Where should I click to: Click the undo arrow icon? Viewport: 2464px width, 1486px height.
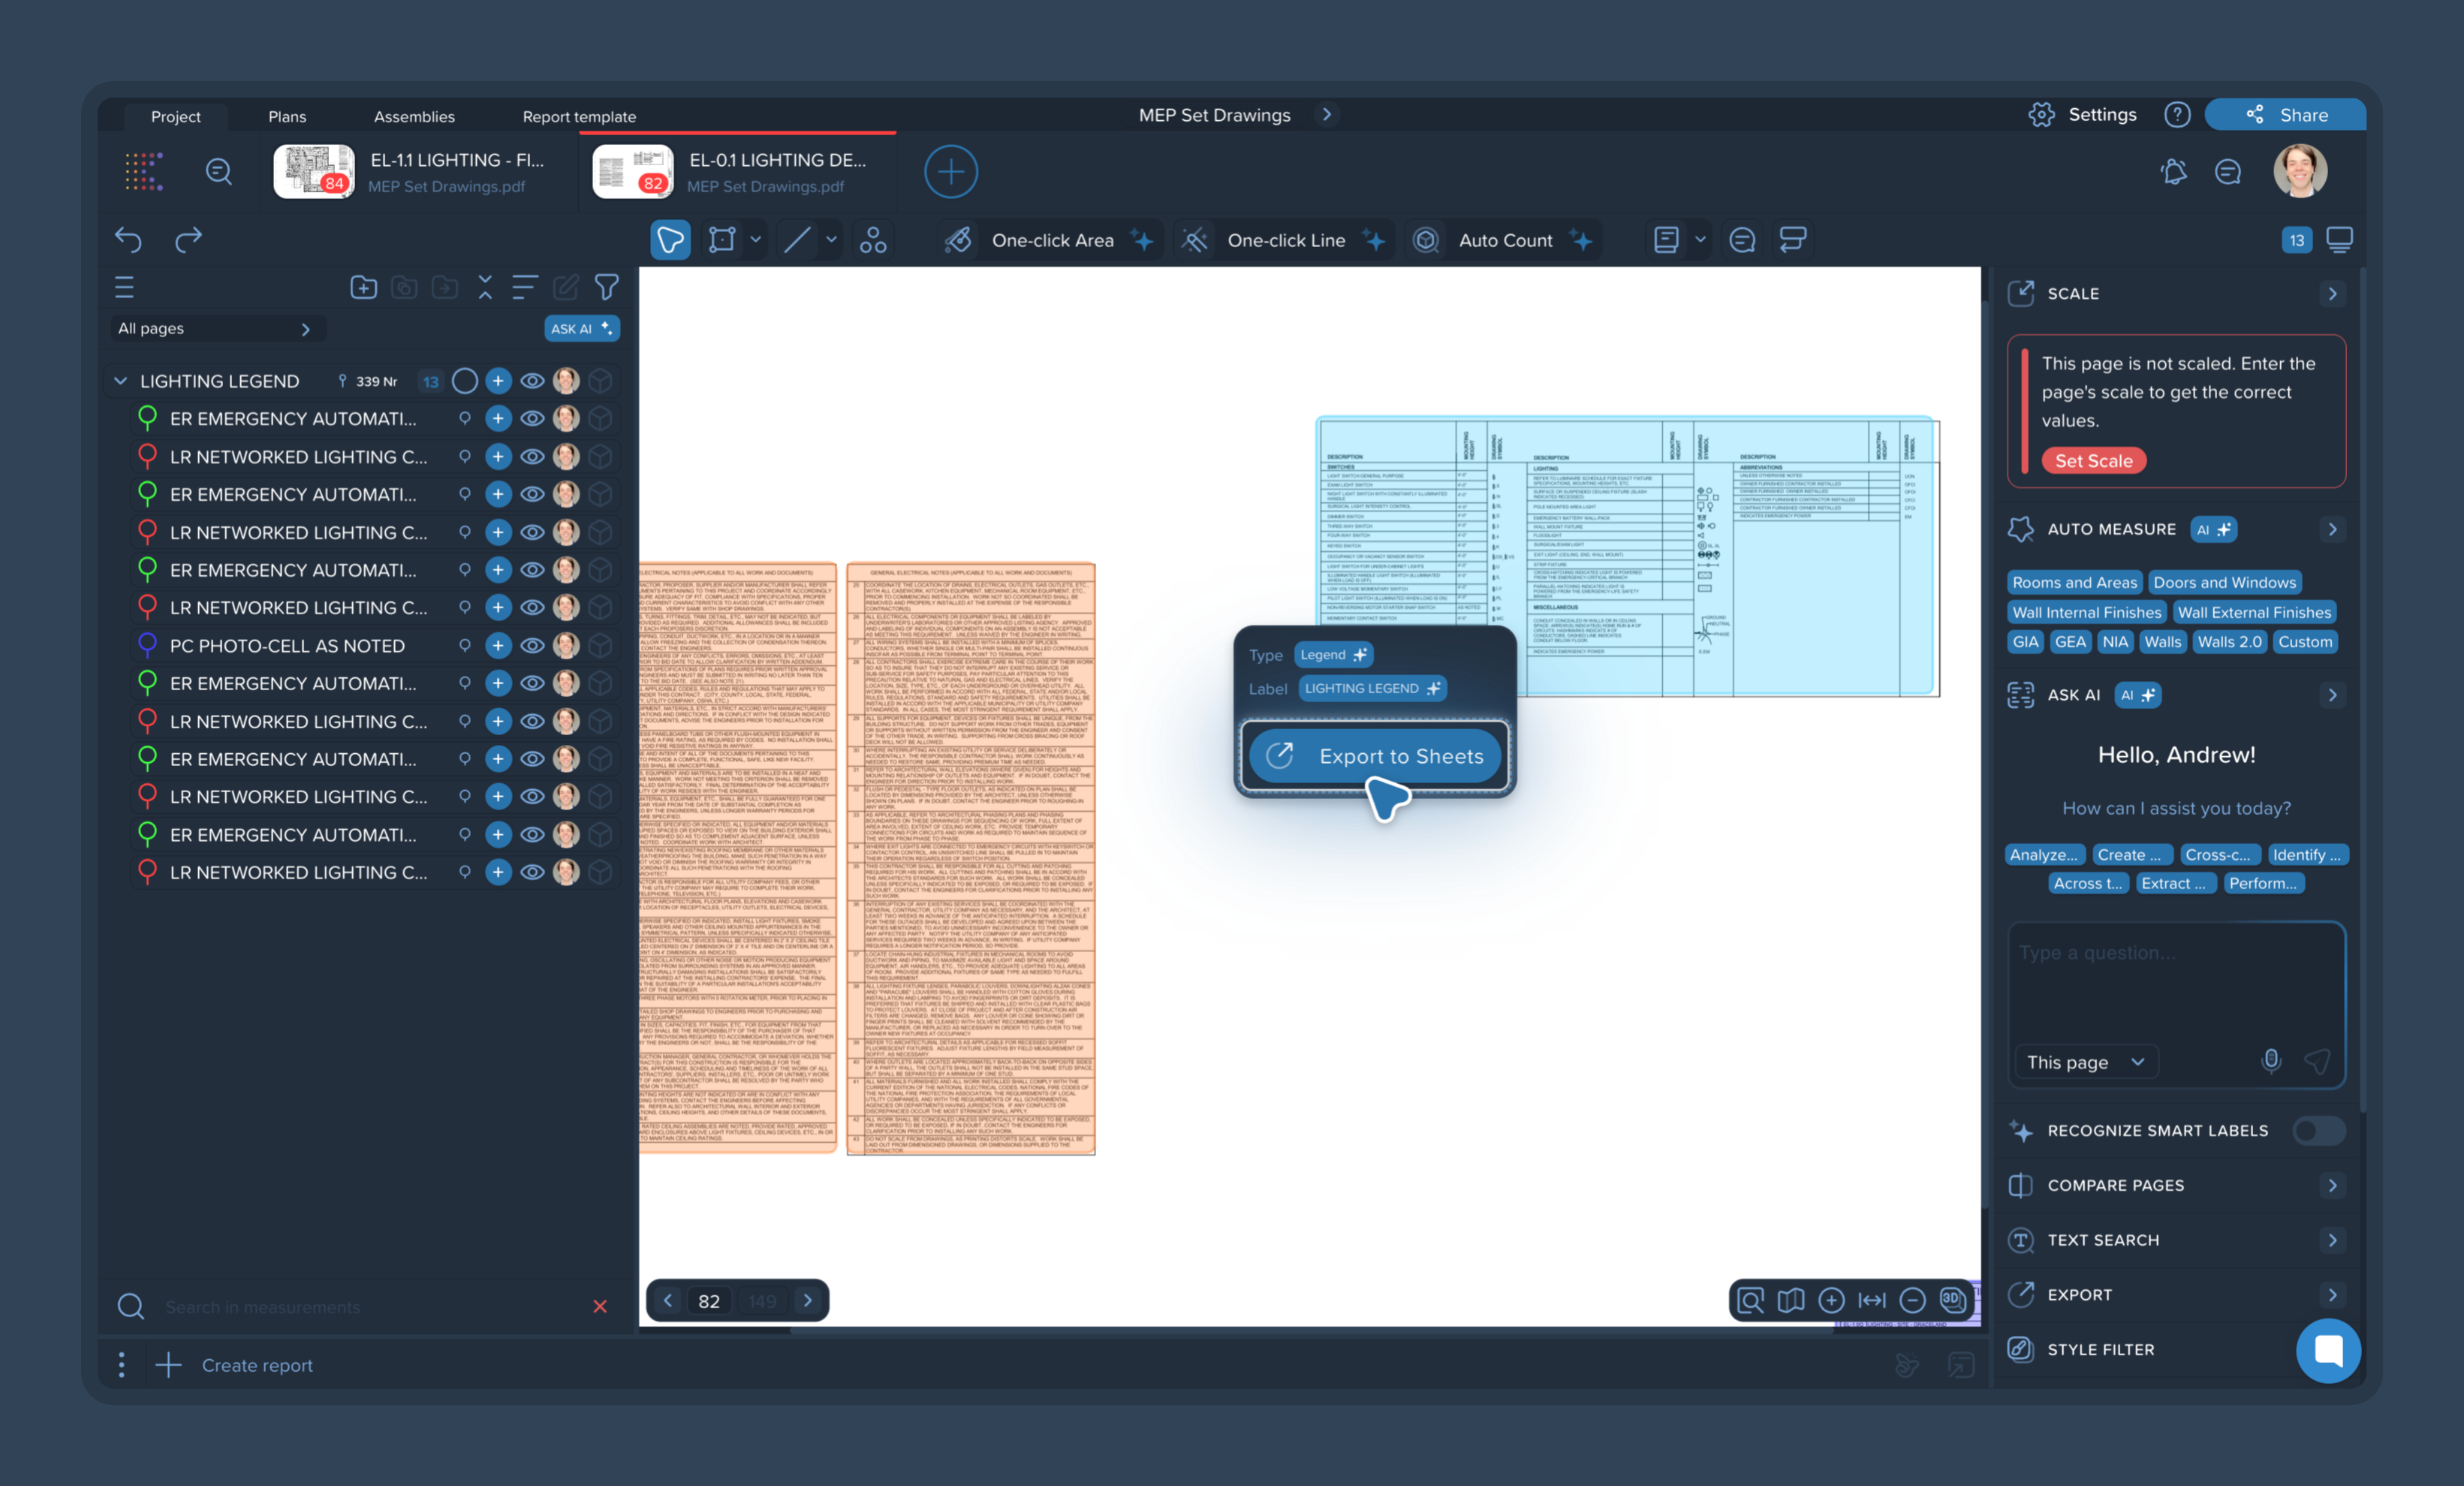coord(128,240)
